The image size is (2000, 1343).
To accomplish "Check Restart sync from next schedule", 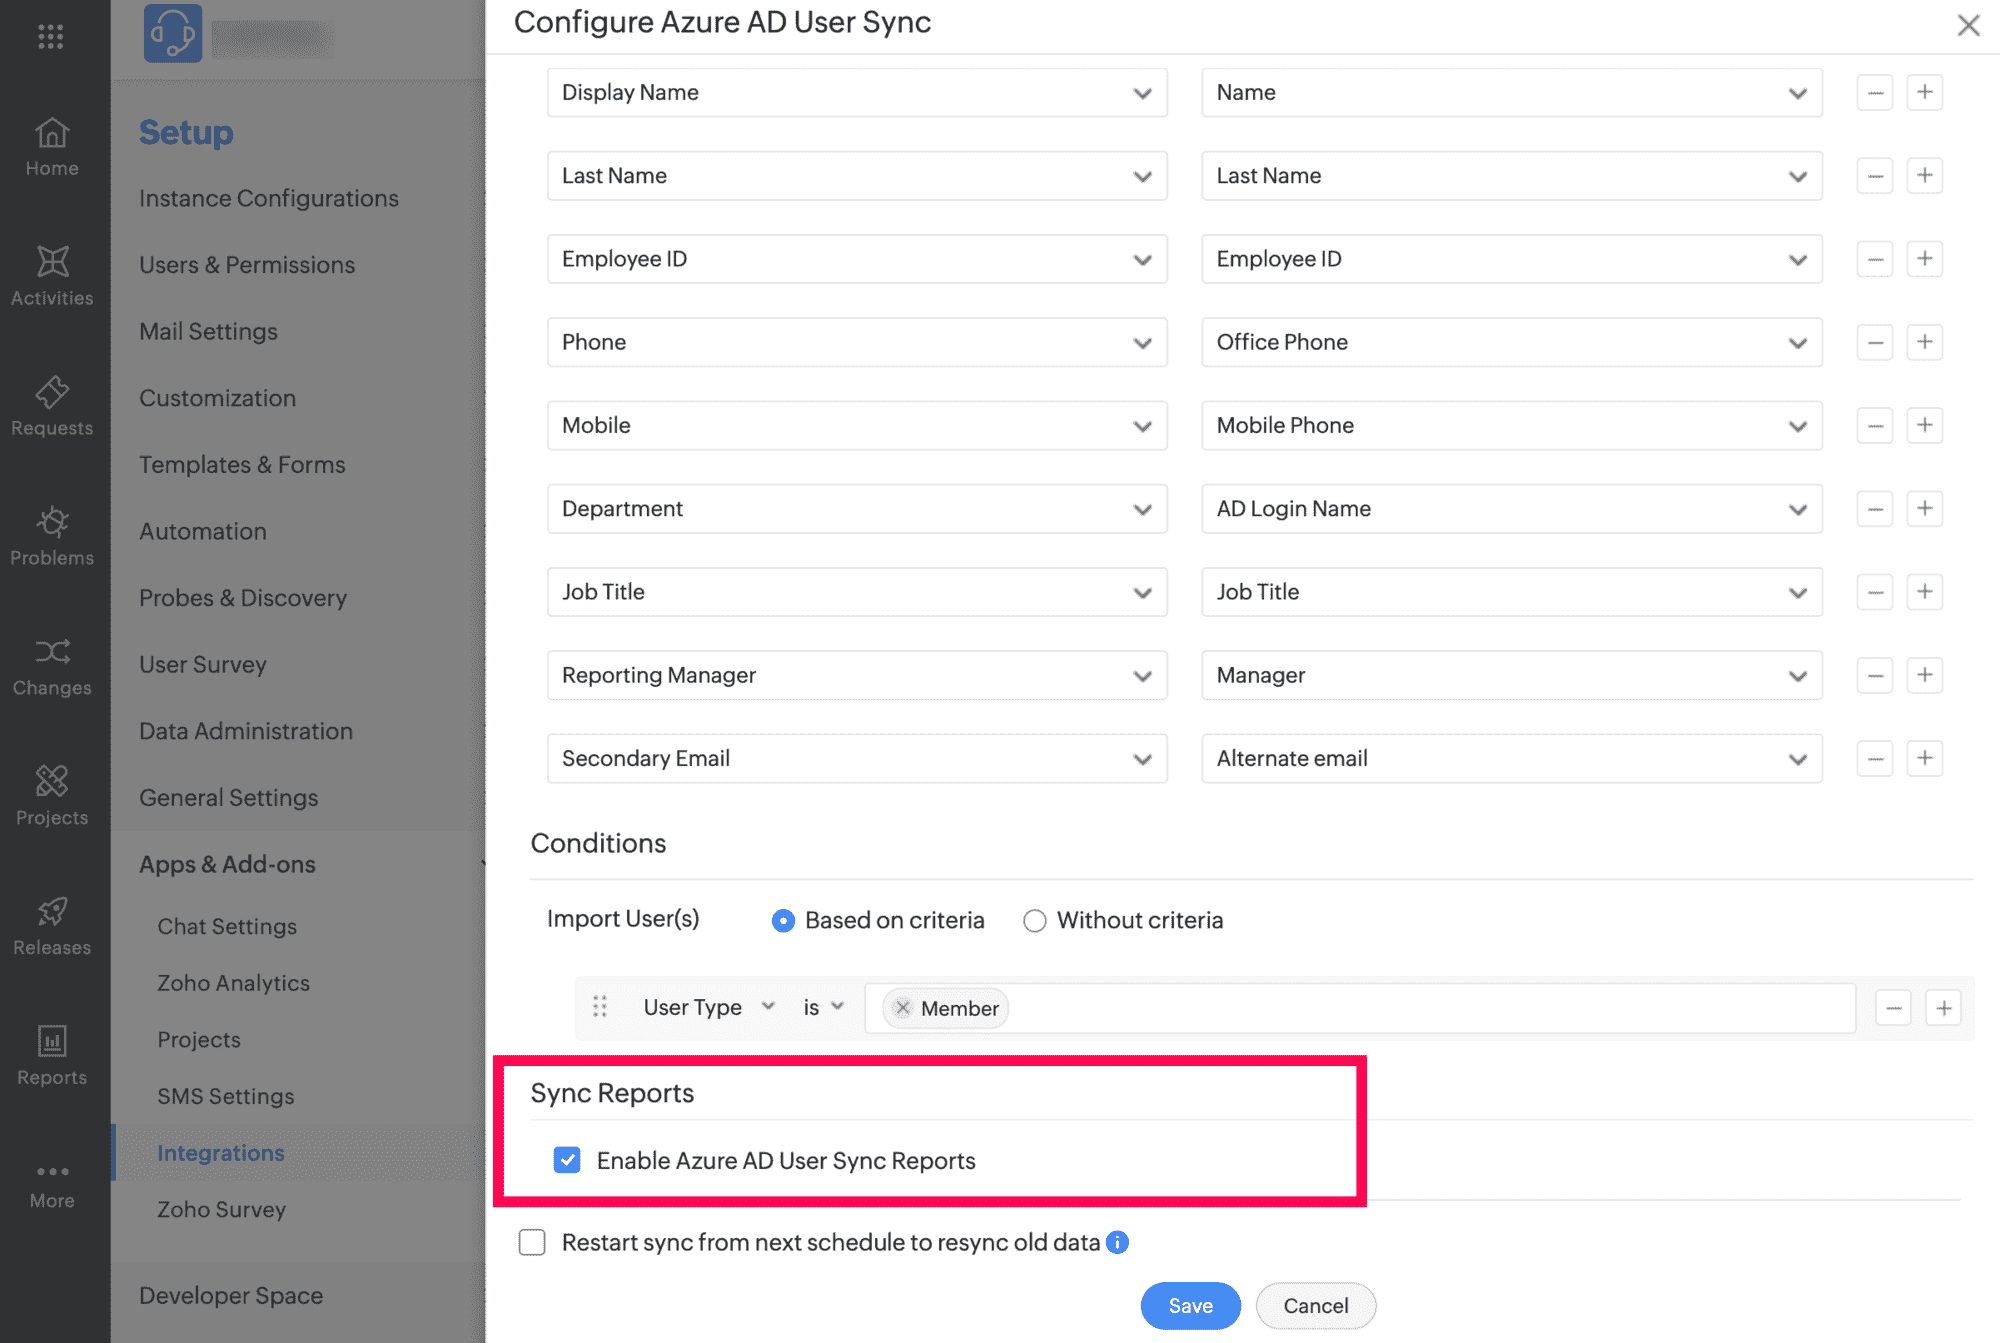I will coord(531,1241).
